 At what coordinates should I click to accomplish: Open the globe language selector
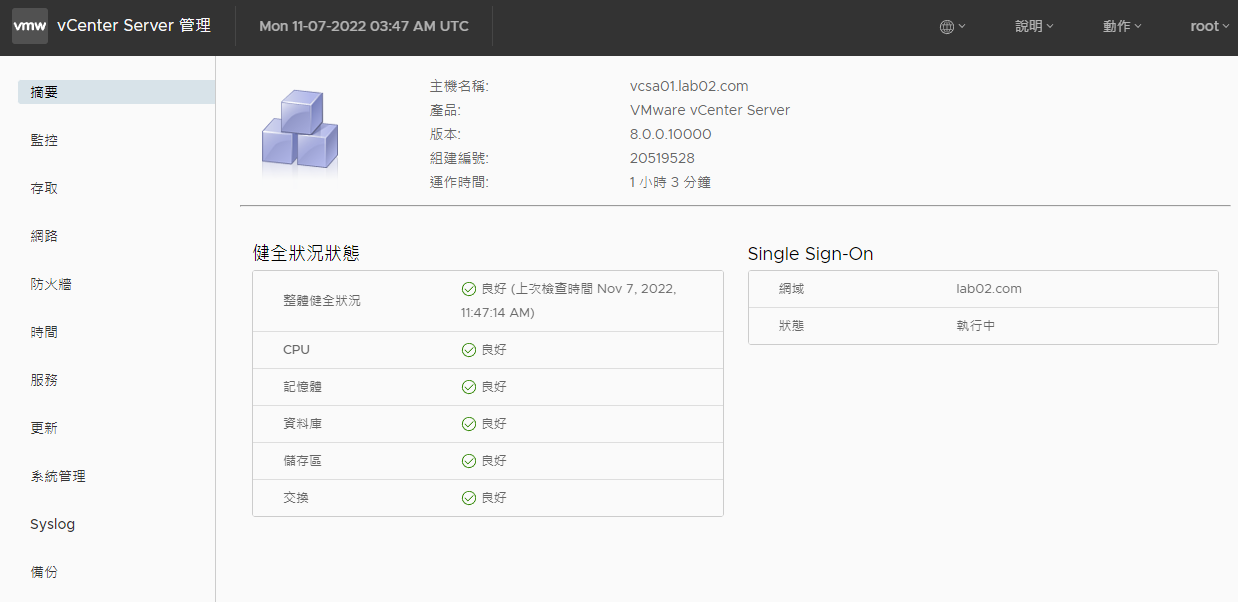[x=952, y=27]
